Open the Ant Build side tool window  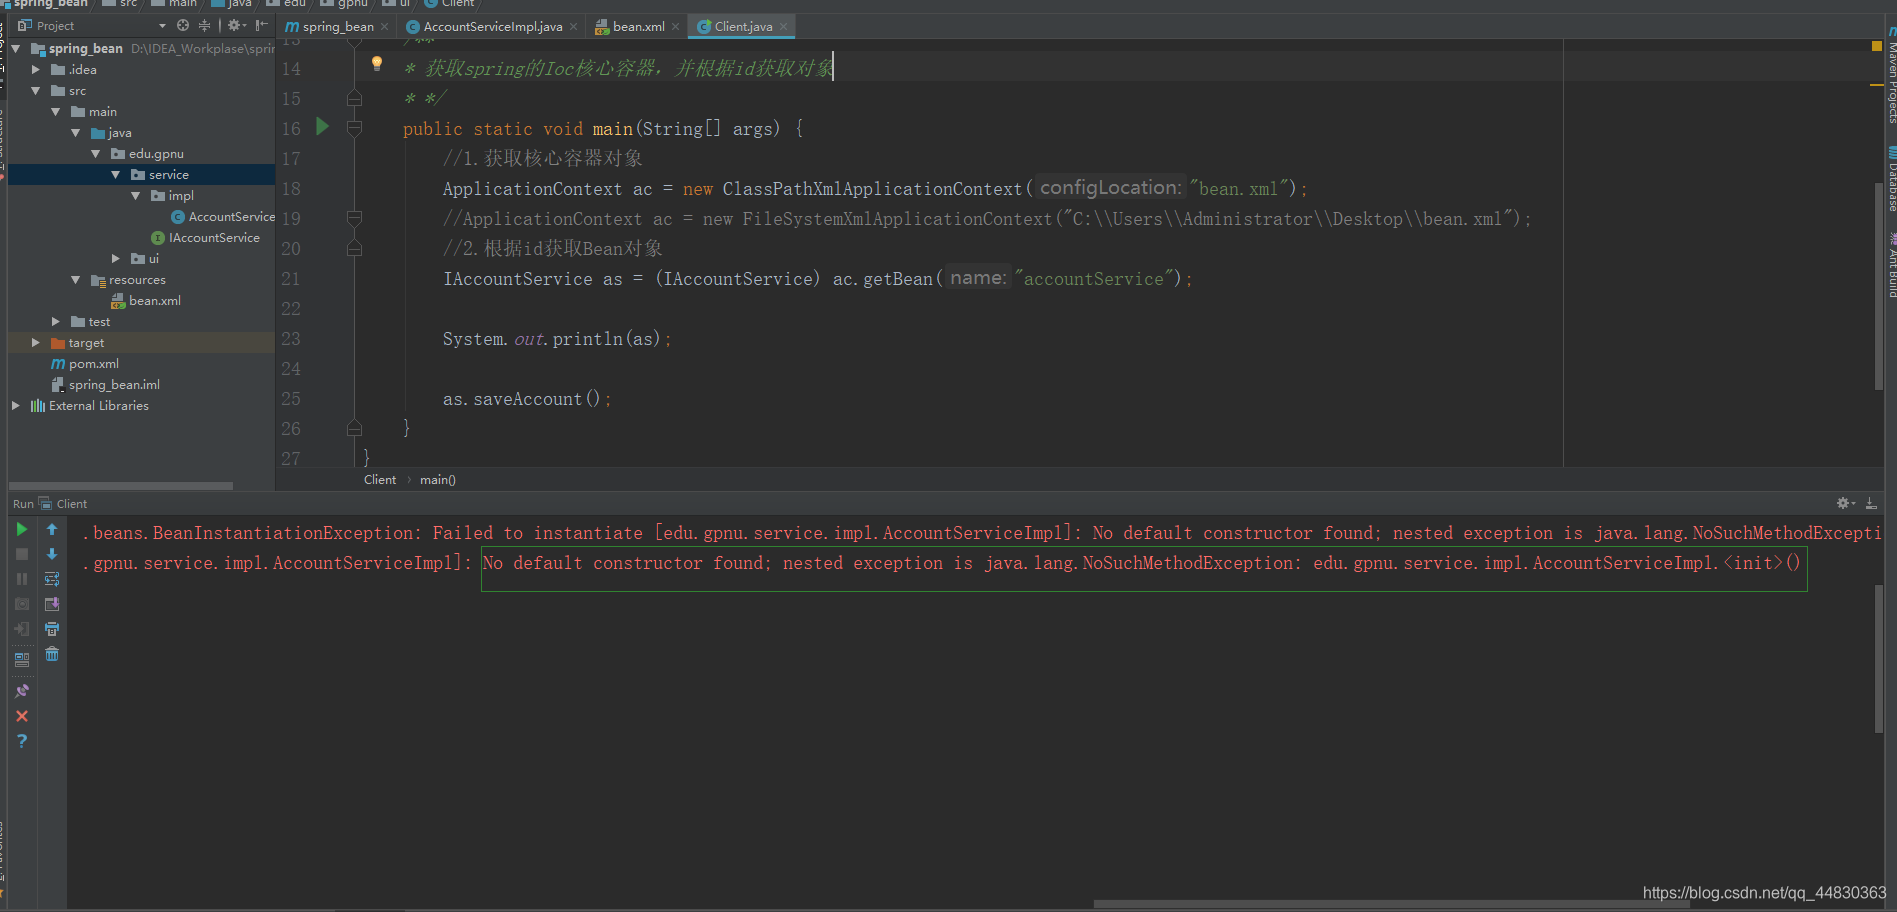pos(1891,265)
